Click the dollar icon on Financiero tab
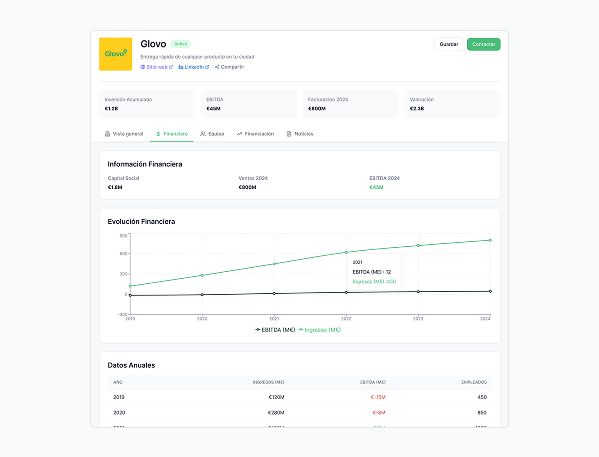Image resolution: width=599 pixels, height=457 pixels. (158, 134)
